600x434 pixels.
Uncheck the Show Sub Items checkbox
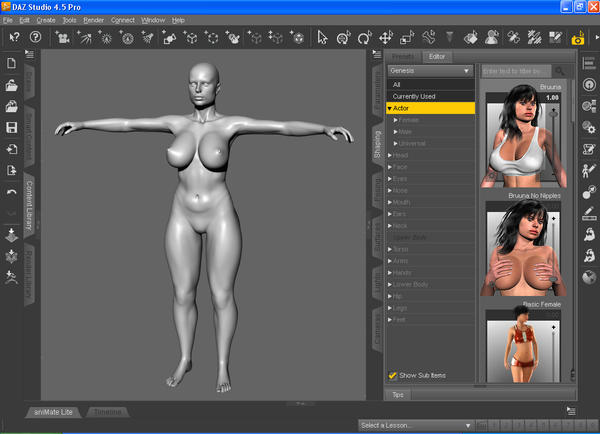392,375
